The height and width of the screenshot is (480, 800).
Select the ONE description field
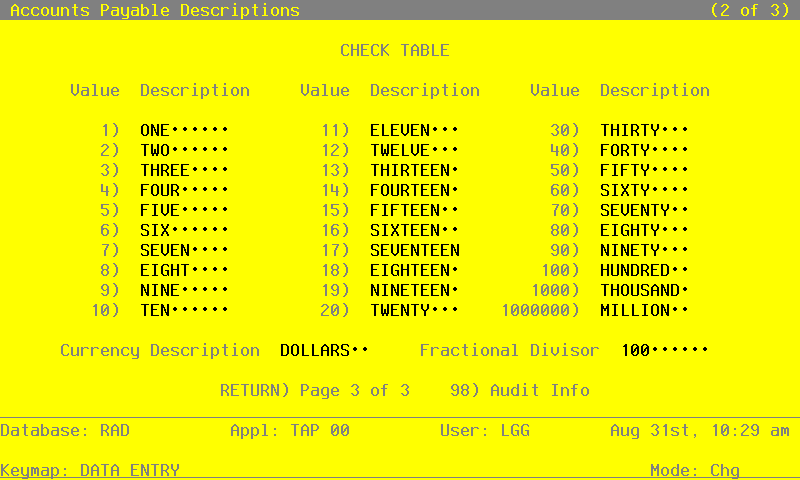click(184, 130)
